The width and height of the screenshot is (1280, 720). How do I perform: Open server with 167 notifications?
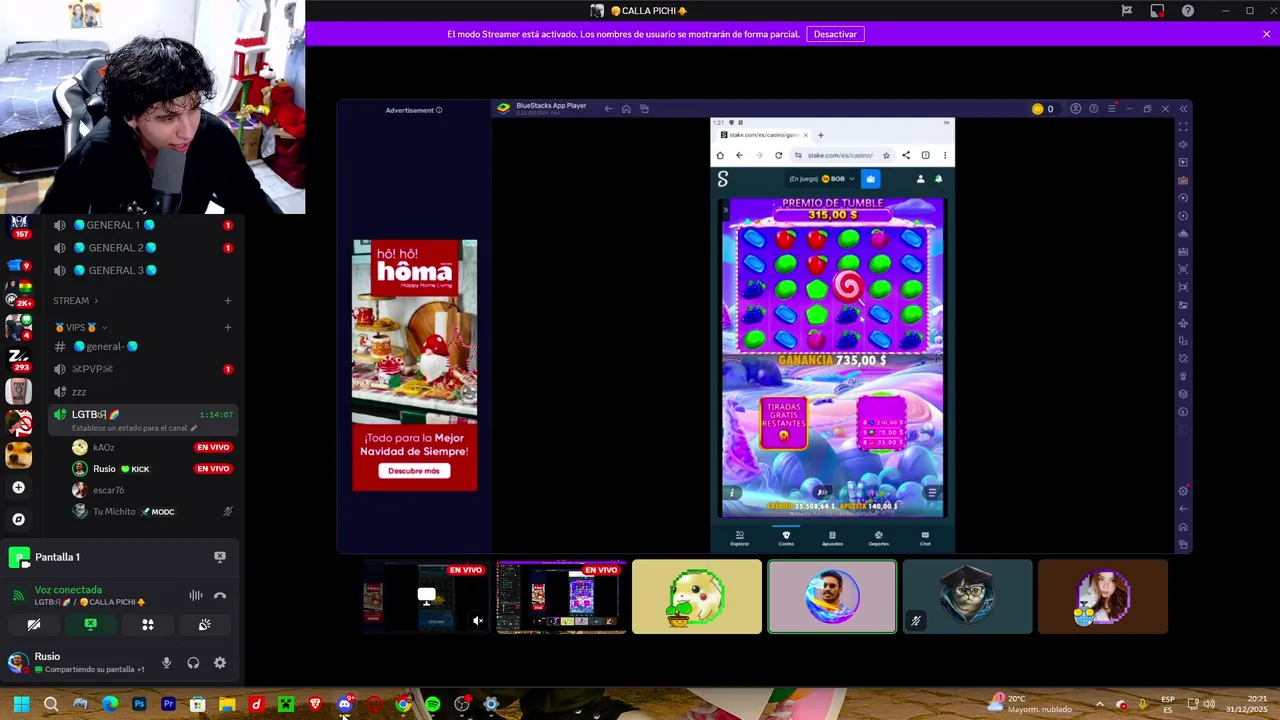click(x=18, y=227)
